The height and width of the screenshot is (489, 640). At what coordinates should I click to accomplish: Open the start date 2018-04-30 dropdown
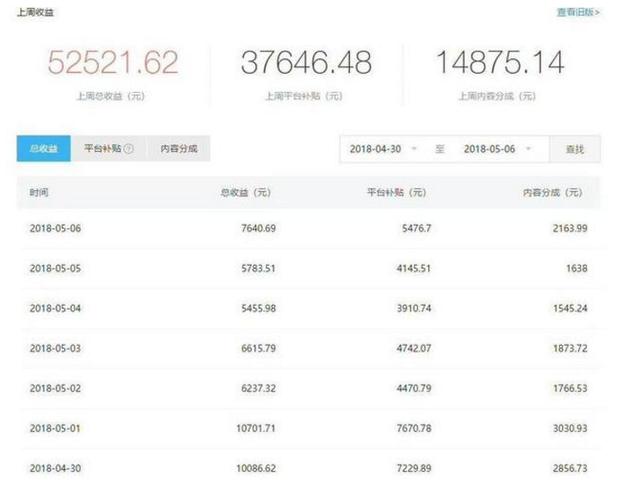click(384, 149)
